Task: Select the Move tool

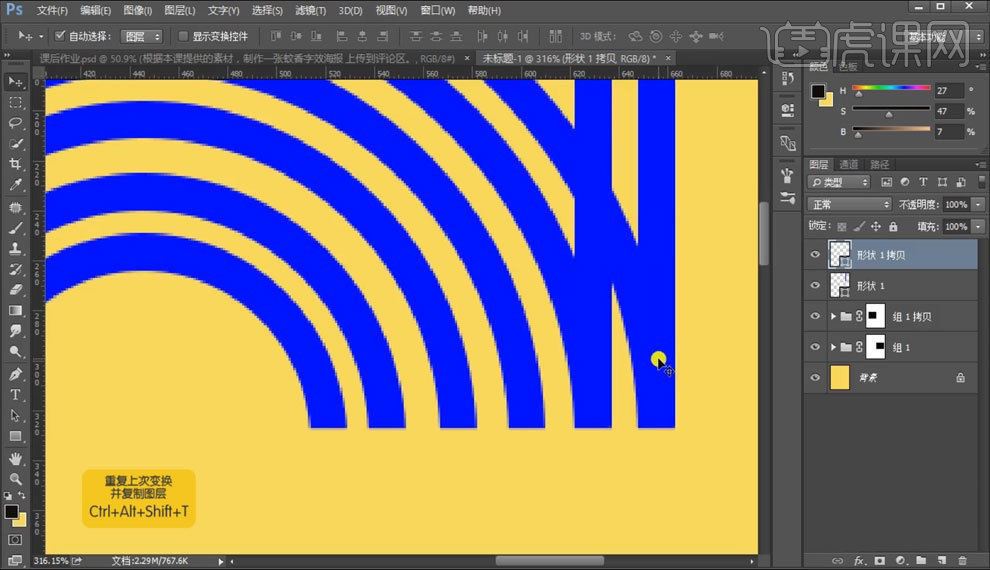Action: coord(15,82)
